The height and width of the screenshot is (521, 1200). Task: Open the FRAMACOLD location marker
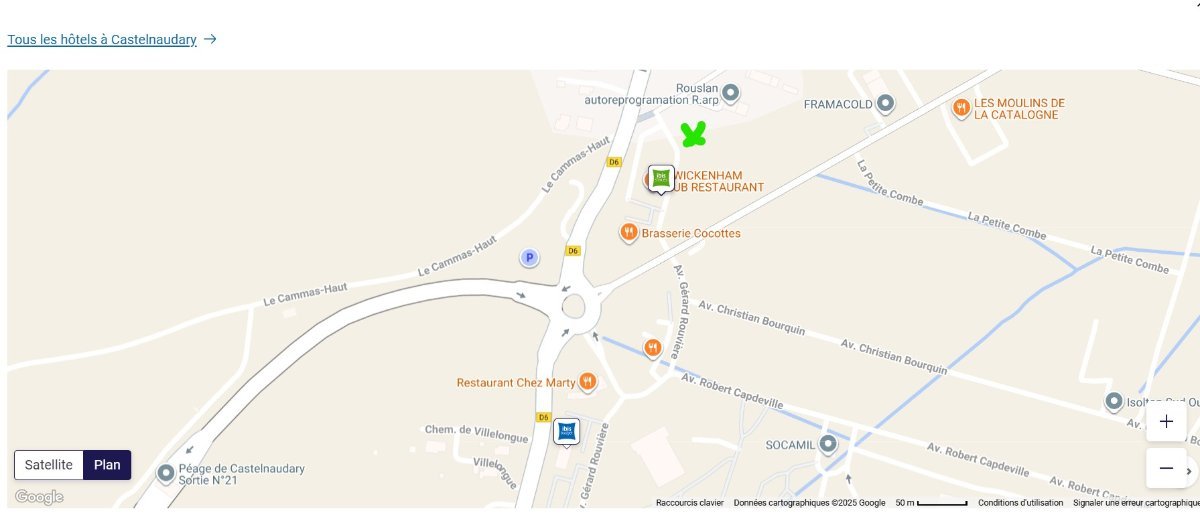(885, 103)
